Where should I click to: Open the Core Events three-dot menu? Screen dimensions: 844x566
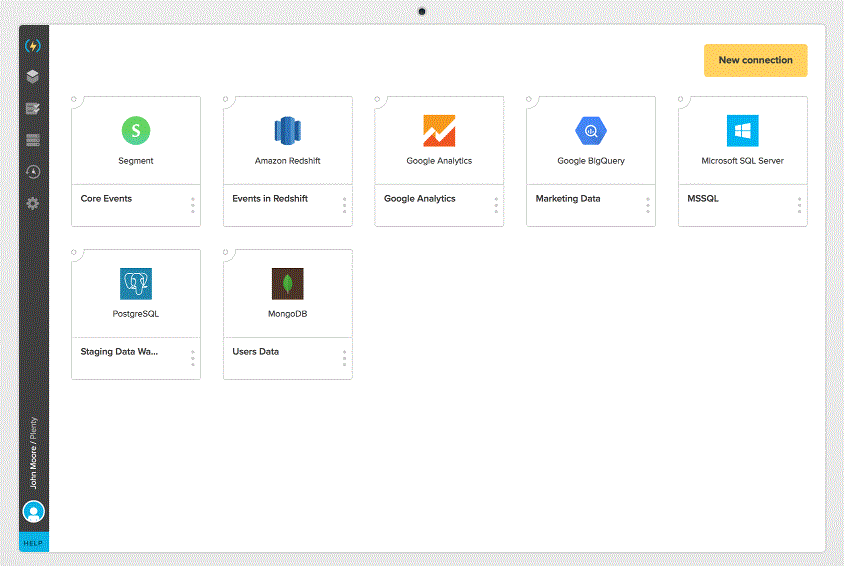pyautogui.click(x=193, y=205)
